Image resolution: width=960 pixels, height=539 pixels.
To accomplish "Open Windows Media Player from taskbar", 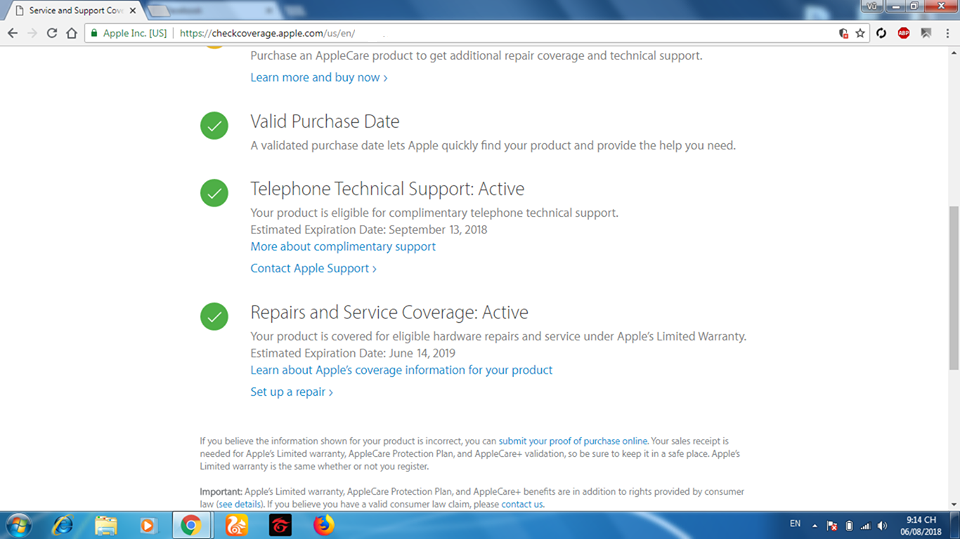I will [x=148, y=526].
